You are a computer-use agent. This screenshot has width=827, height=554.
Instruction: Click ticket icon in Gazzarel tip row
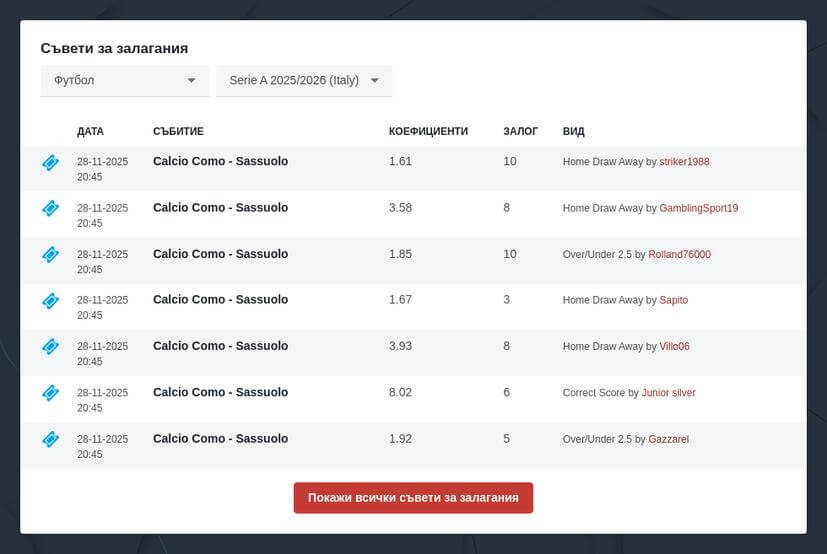[50, 439]
